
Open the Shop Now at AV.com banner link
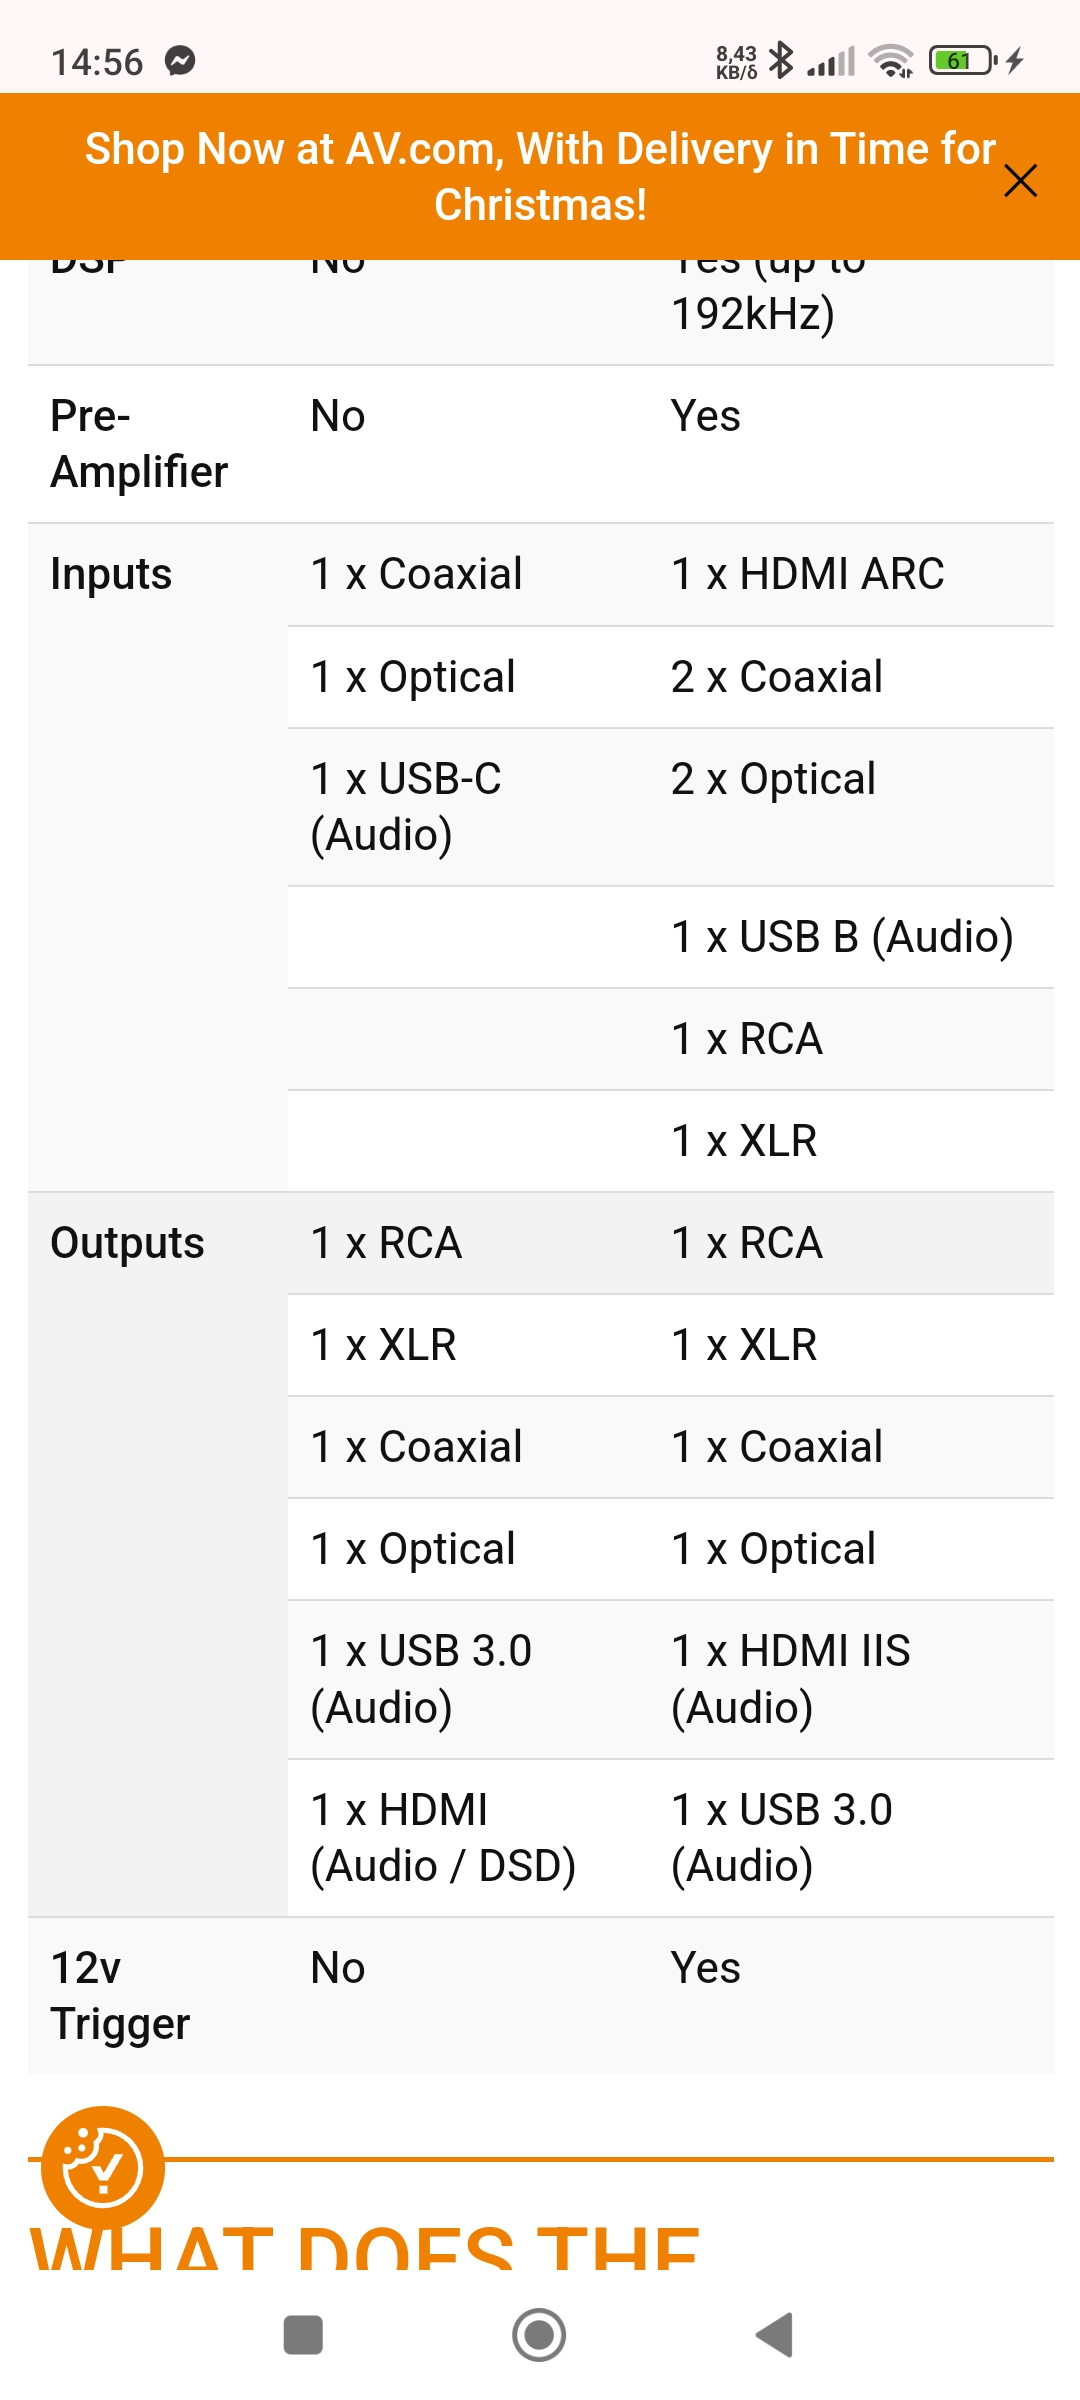point(540,176)
